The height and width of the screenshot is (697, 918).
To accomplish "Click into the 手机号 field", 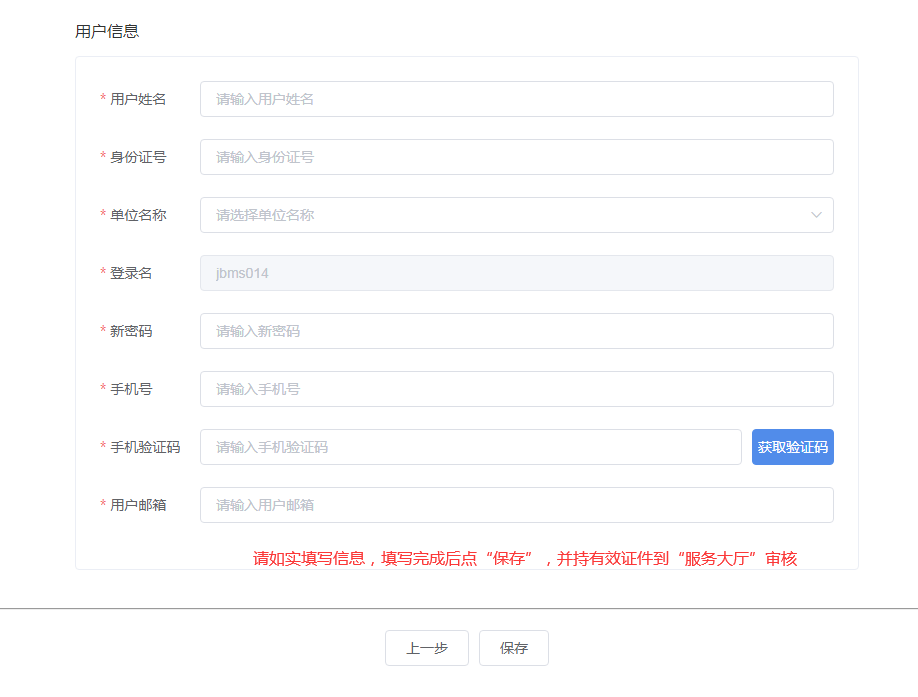I will click(x=516, y=389).
